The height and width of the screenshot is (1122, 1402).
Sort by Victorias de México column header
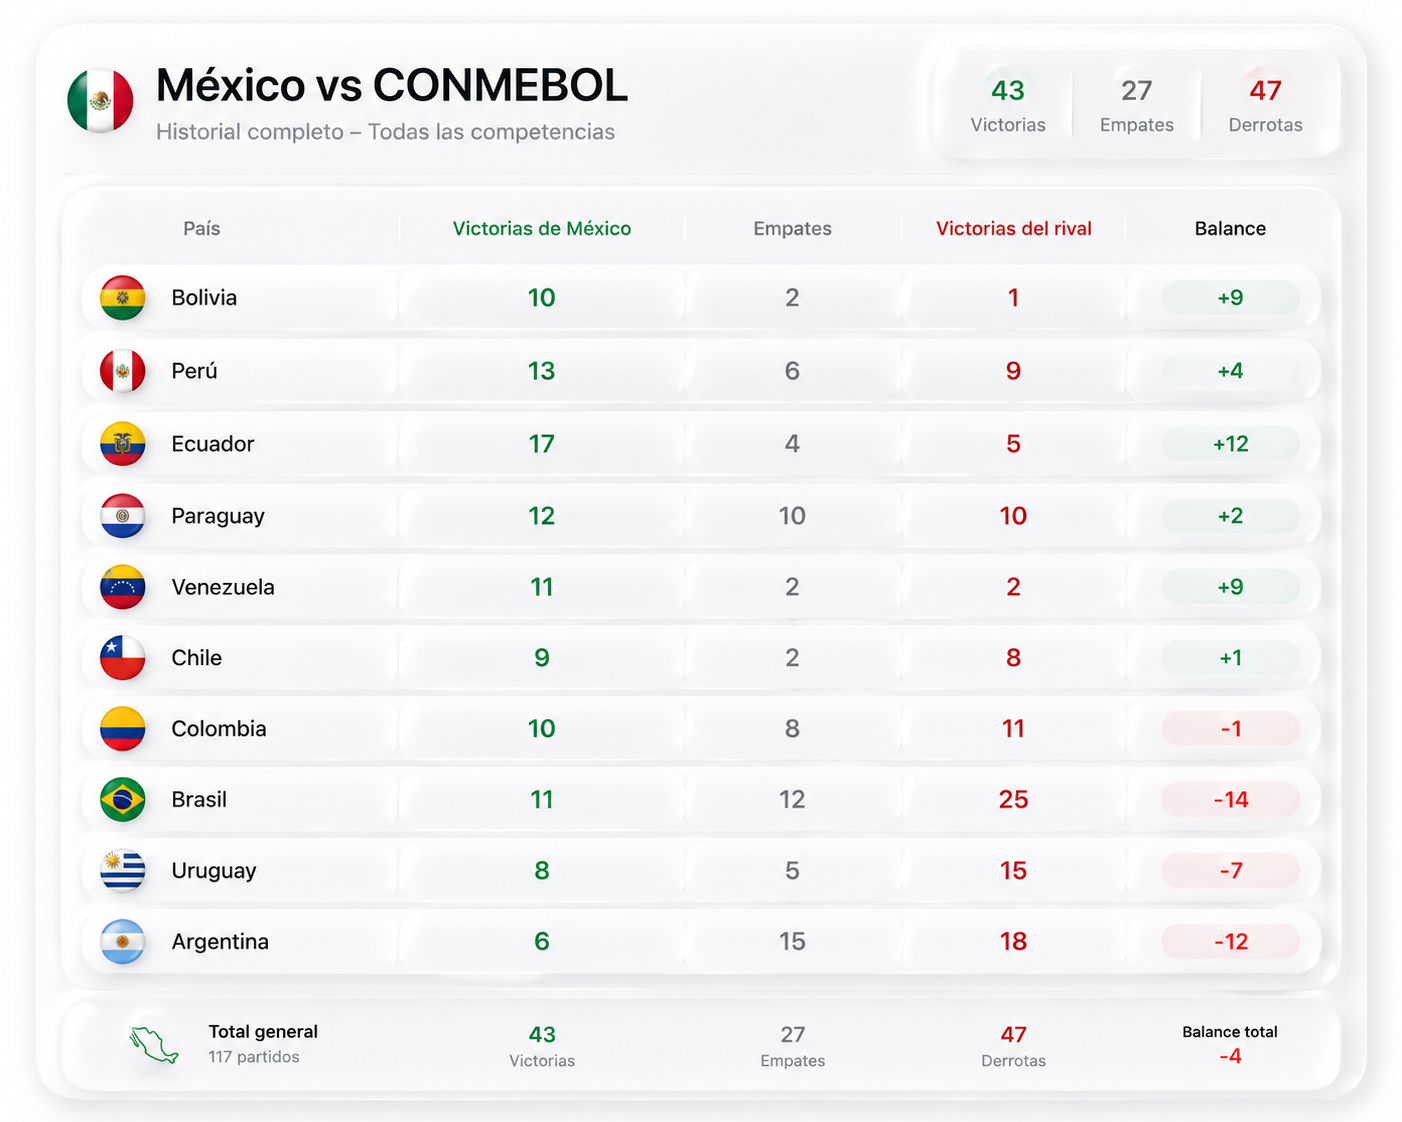pyautogui.click(x=542, y=229)
